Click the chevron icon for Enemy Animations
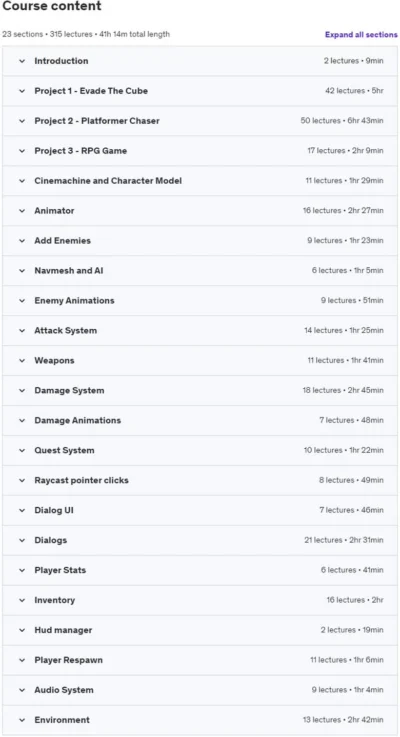The image size is (400, 737). (x=22, y=301)
